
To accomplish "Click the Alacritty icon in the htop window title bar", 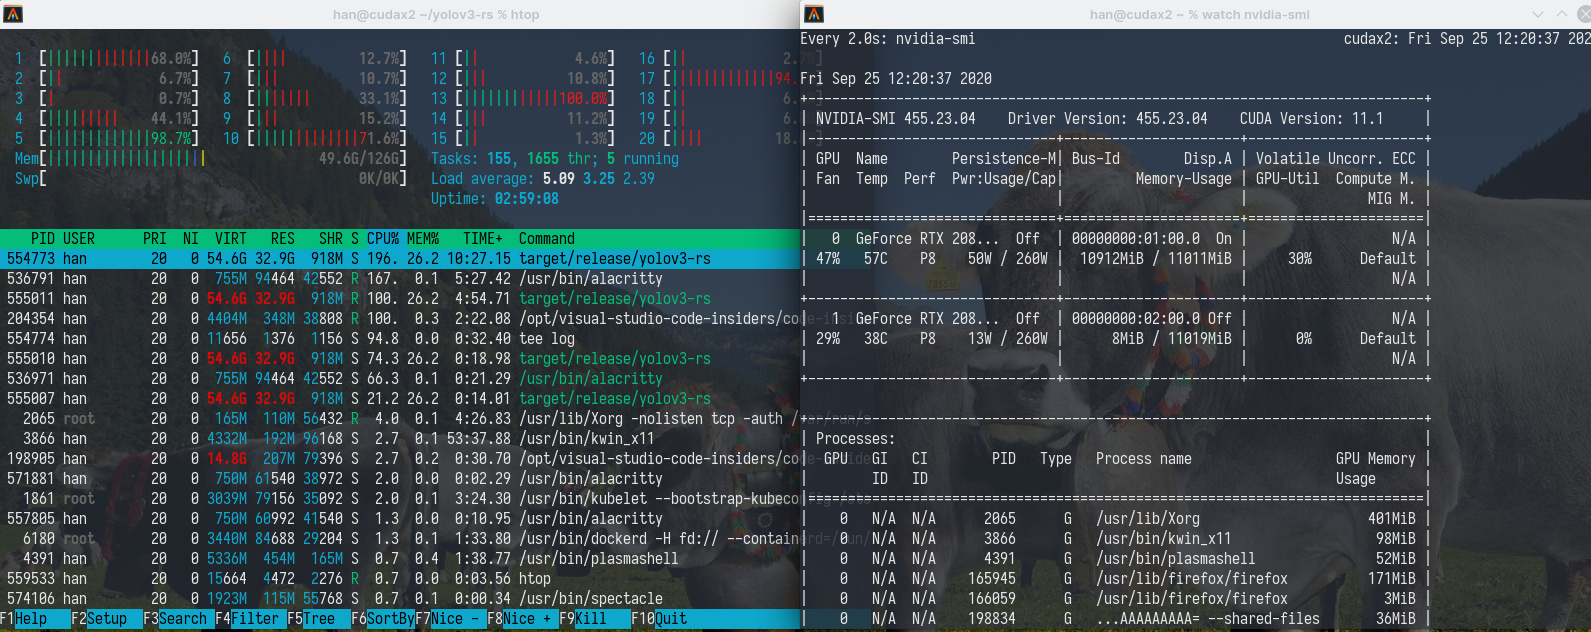I will tap(13, 14).
